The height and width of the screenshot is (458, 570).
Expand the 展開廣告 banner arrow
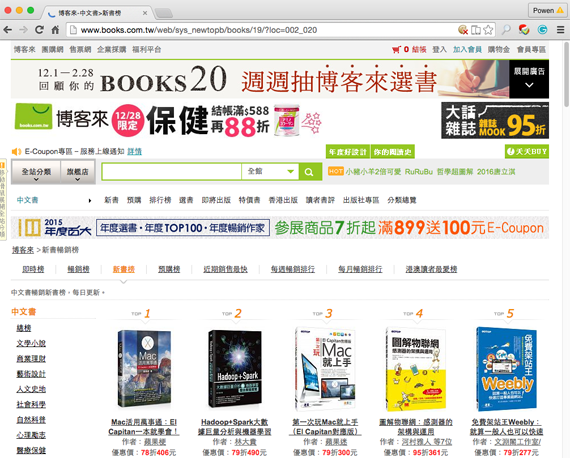(x=529, y=85)
